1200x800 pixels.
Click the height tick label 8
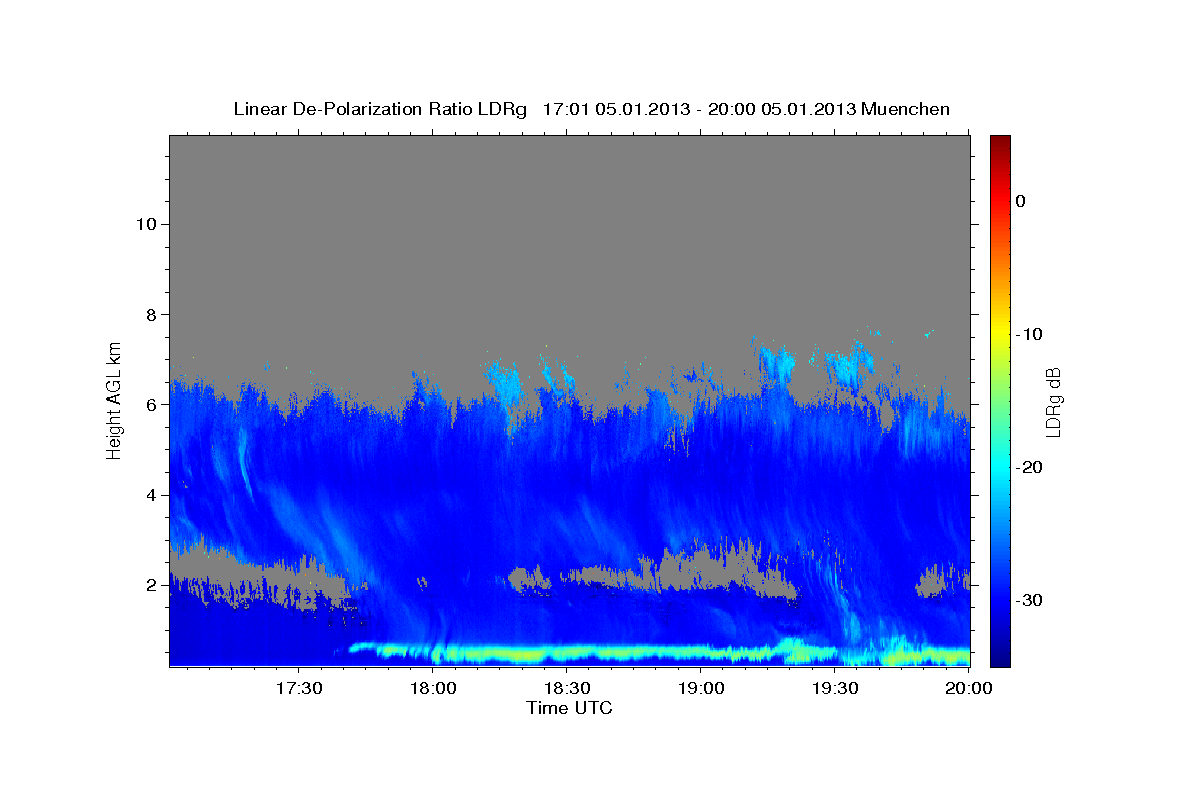[x=152, y=314]
